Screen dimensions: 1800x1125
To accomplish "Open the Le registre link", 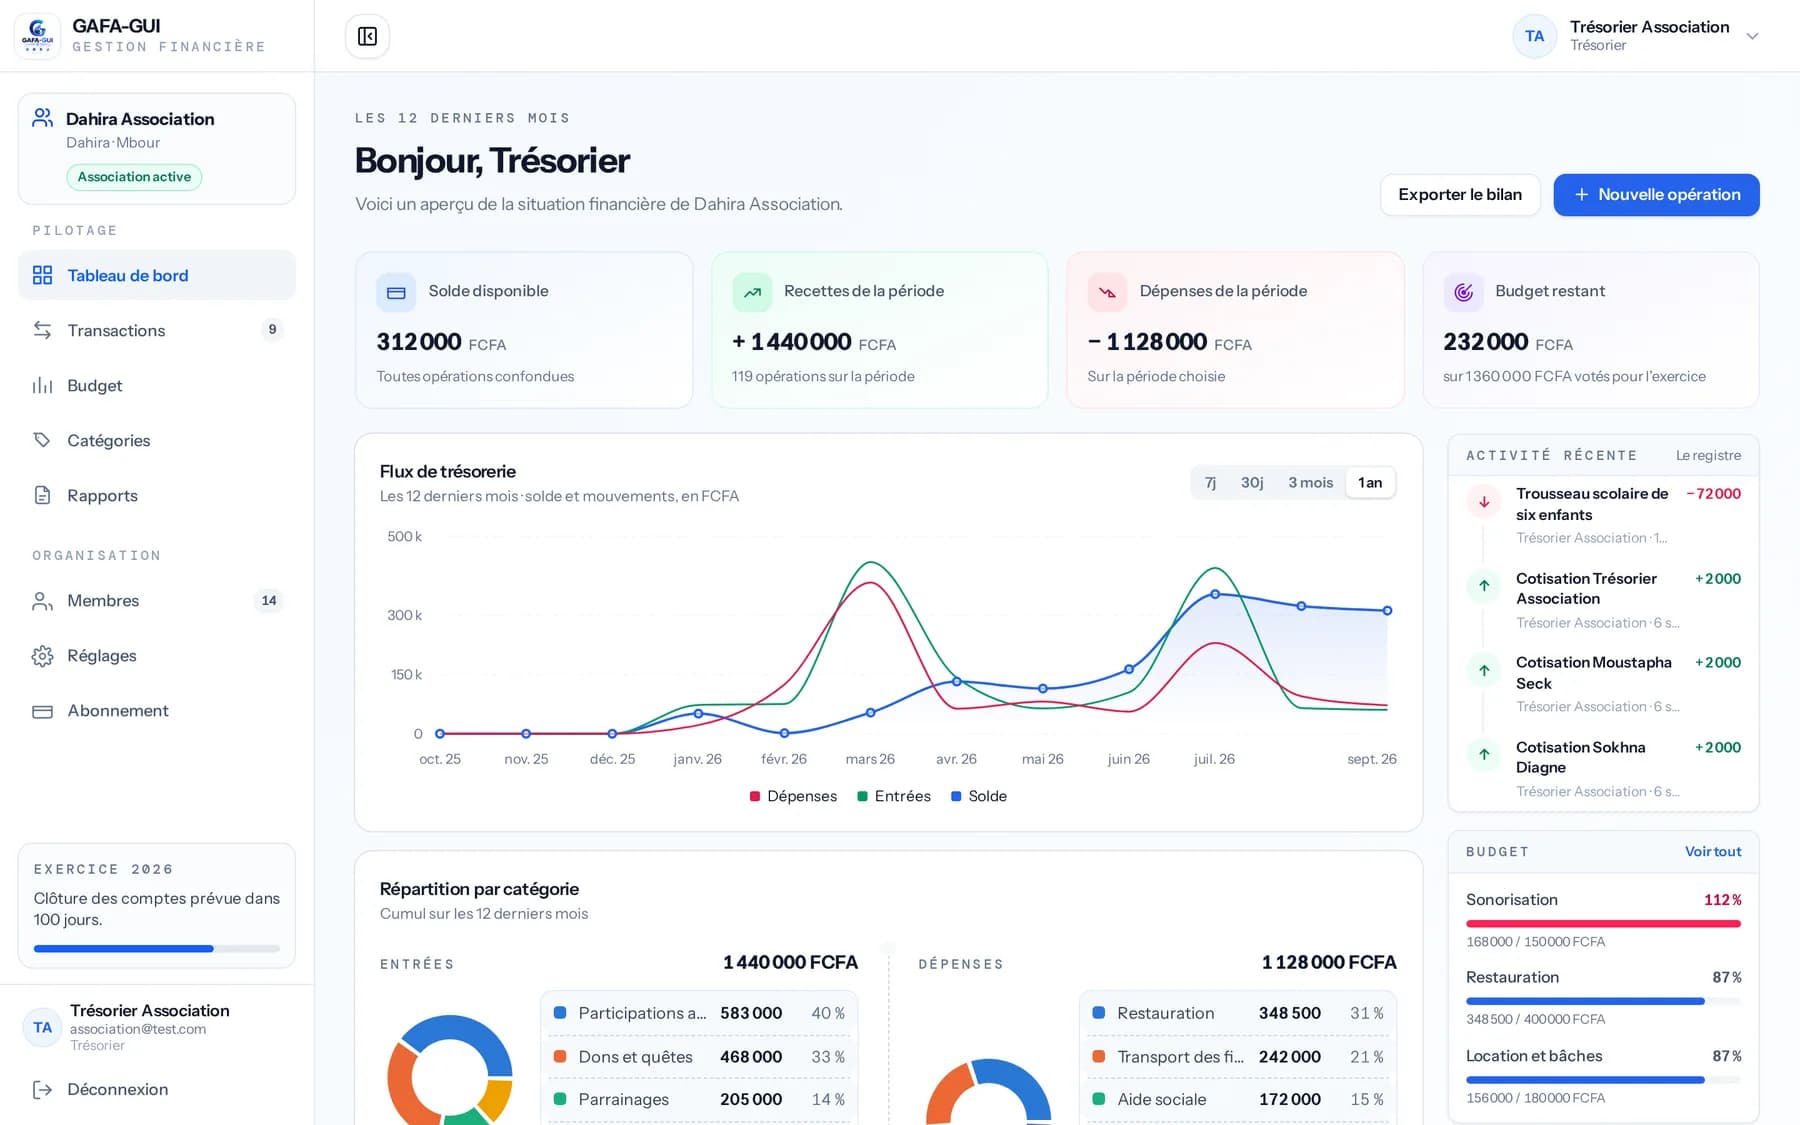I will point(1708,455).
